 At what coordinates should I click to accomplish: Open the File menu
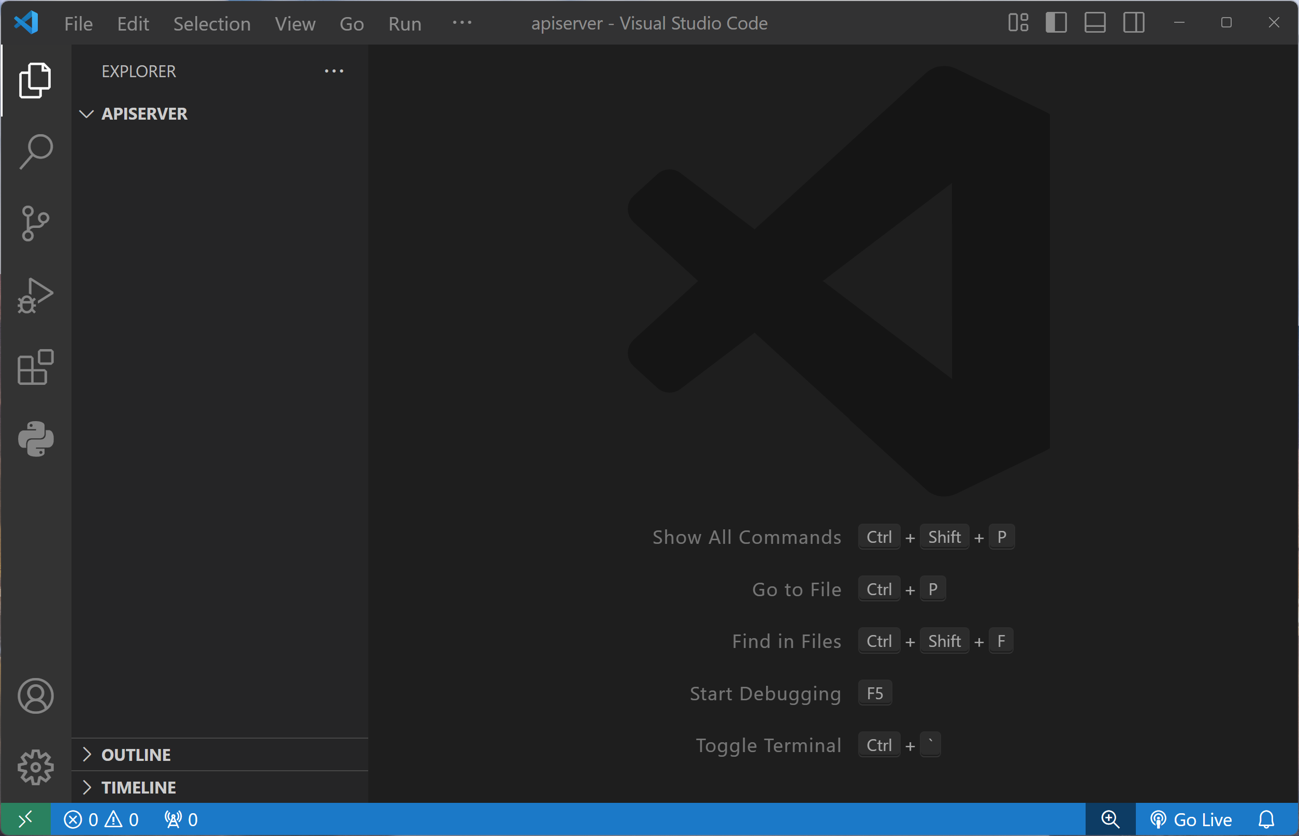[x=78, y=23]
